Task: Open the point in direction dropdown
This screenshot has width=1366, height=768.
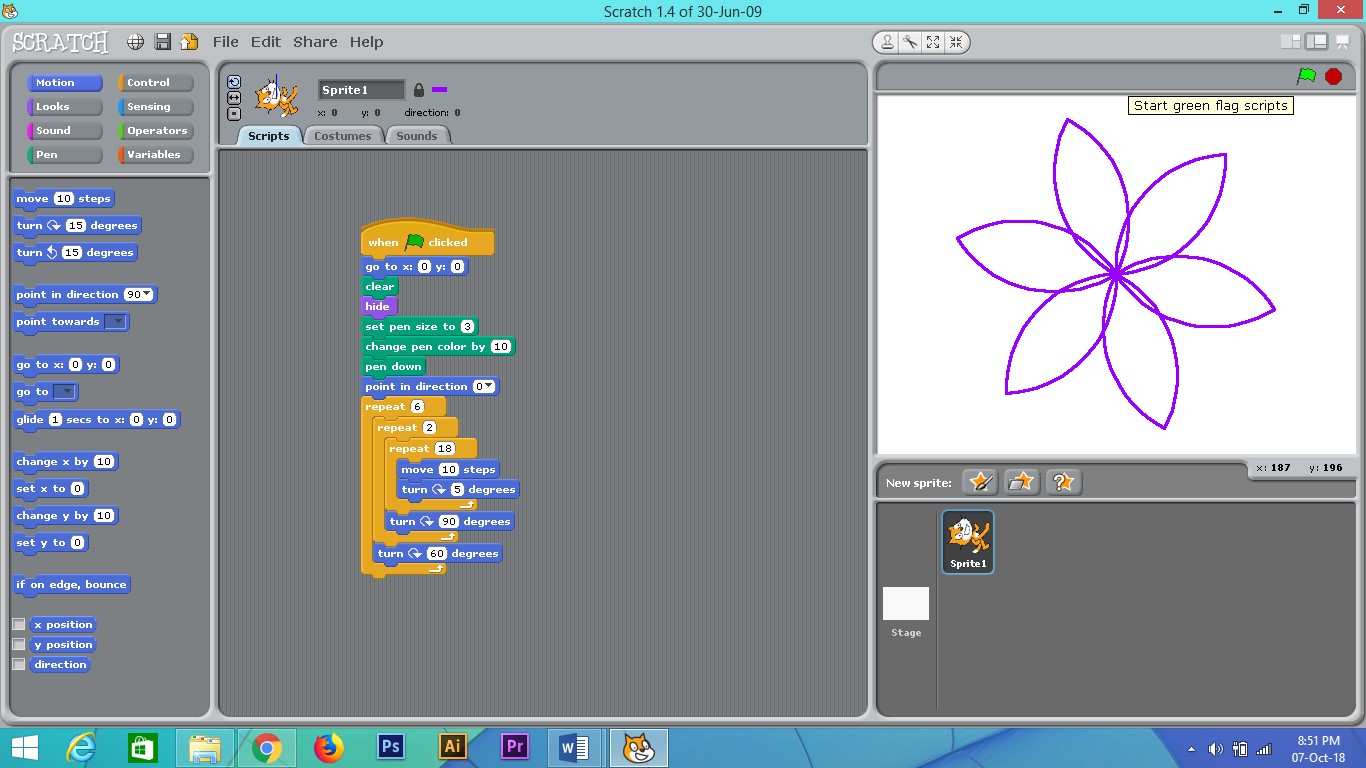Action: (145, 294)
